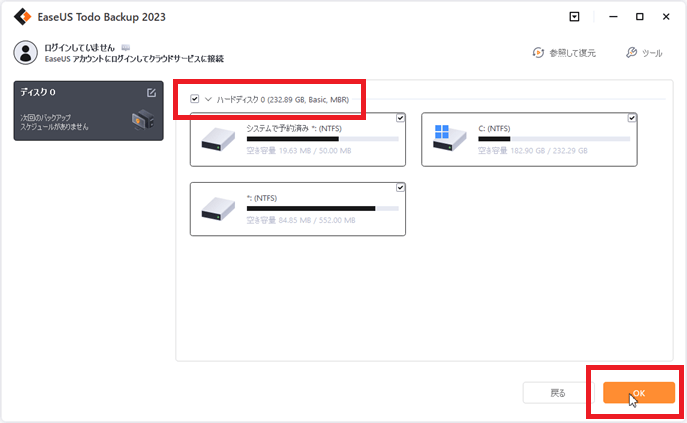Viewport: 687px width, 423px height.
Task: Open the title bar dropdown menu button
Action: 574,17
